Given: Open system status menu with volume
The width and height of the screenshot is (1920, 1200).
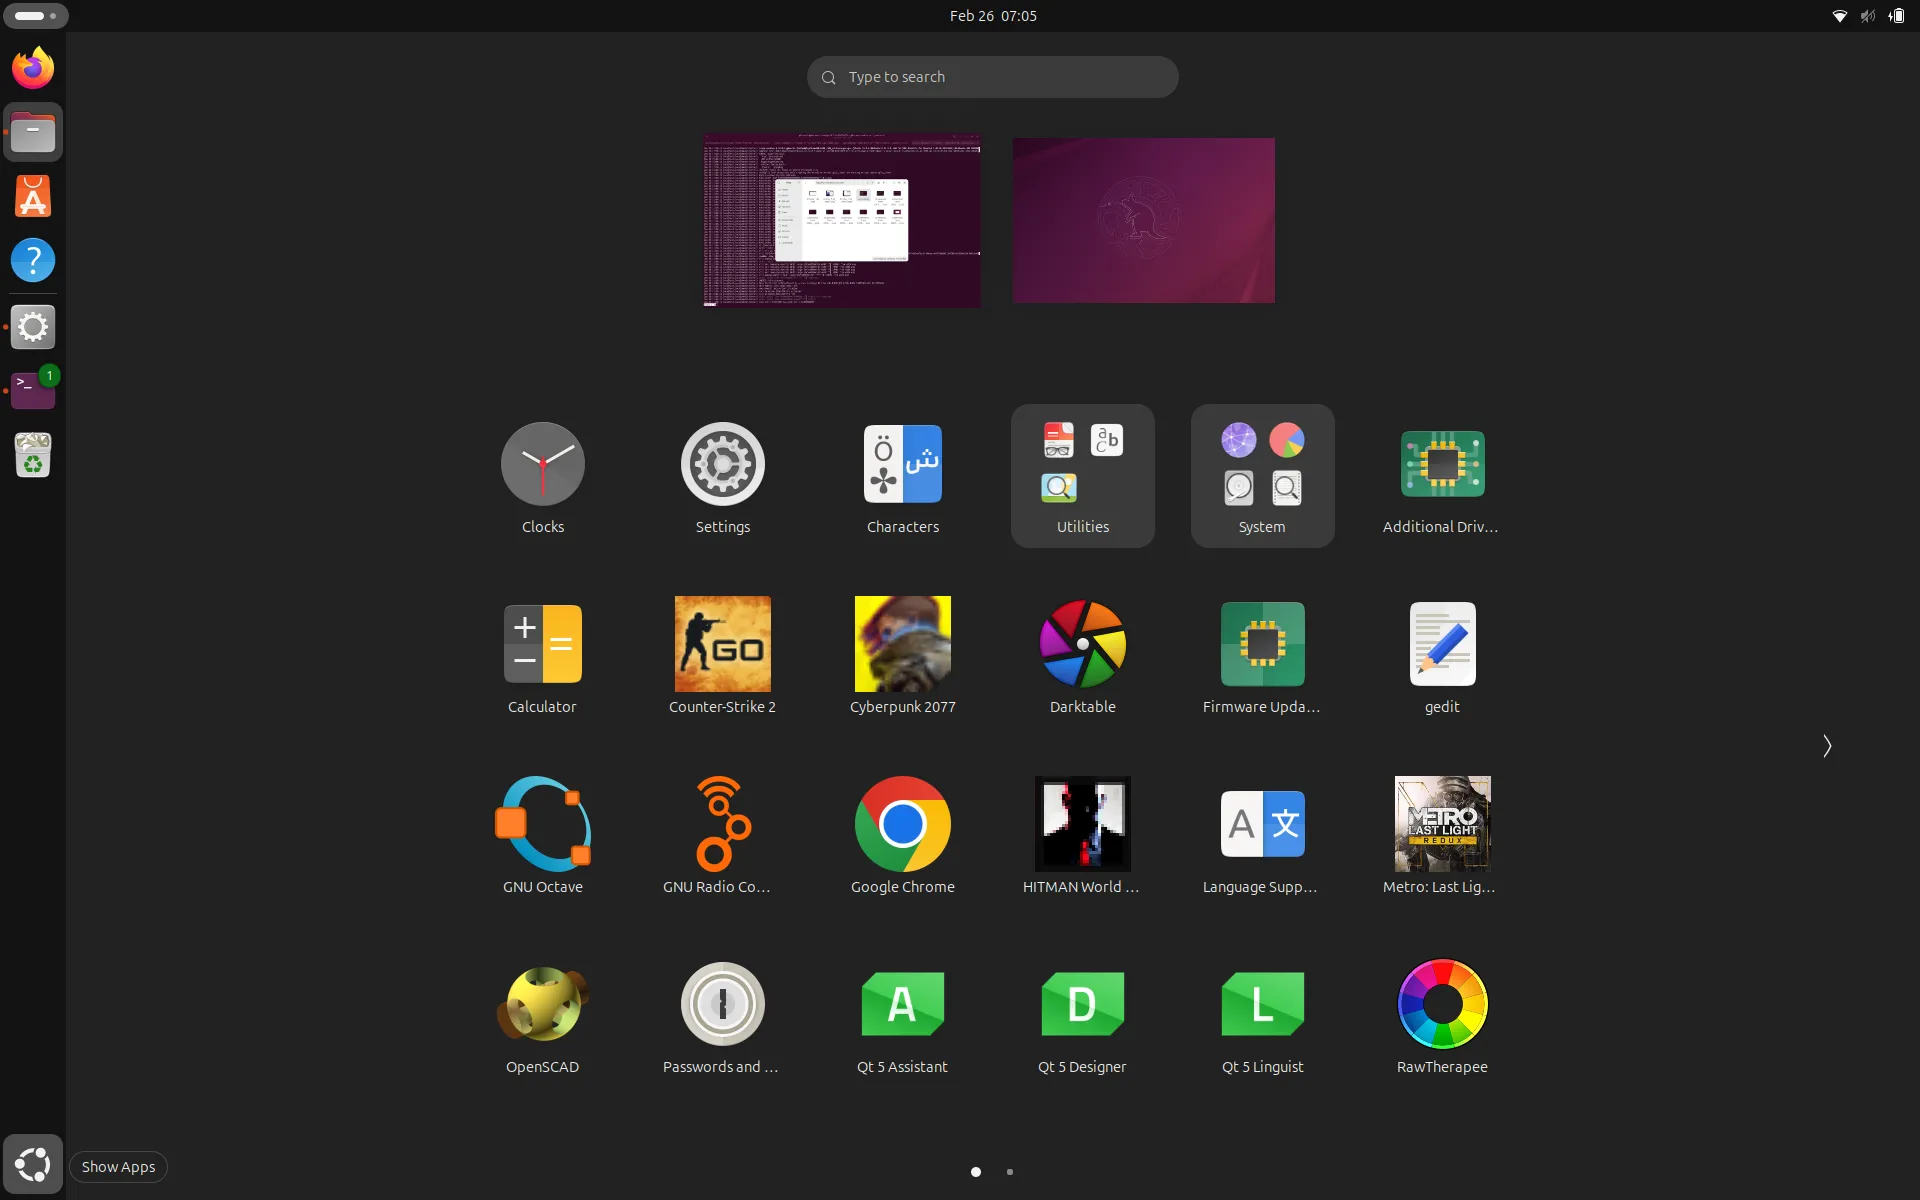Looking at the screenshot, I should 1867,16.
